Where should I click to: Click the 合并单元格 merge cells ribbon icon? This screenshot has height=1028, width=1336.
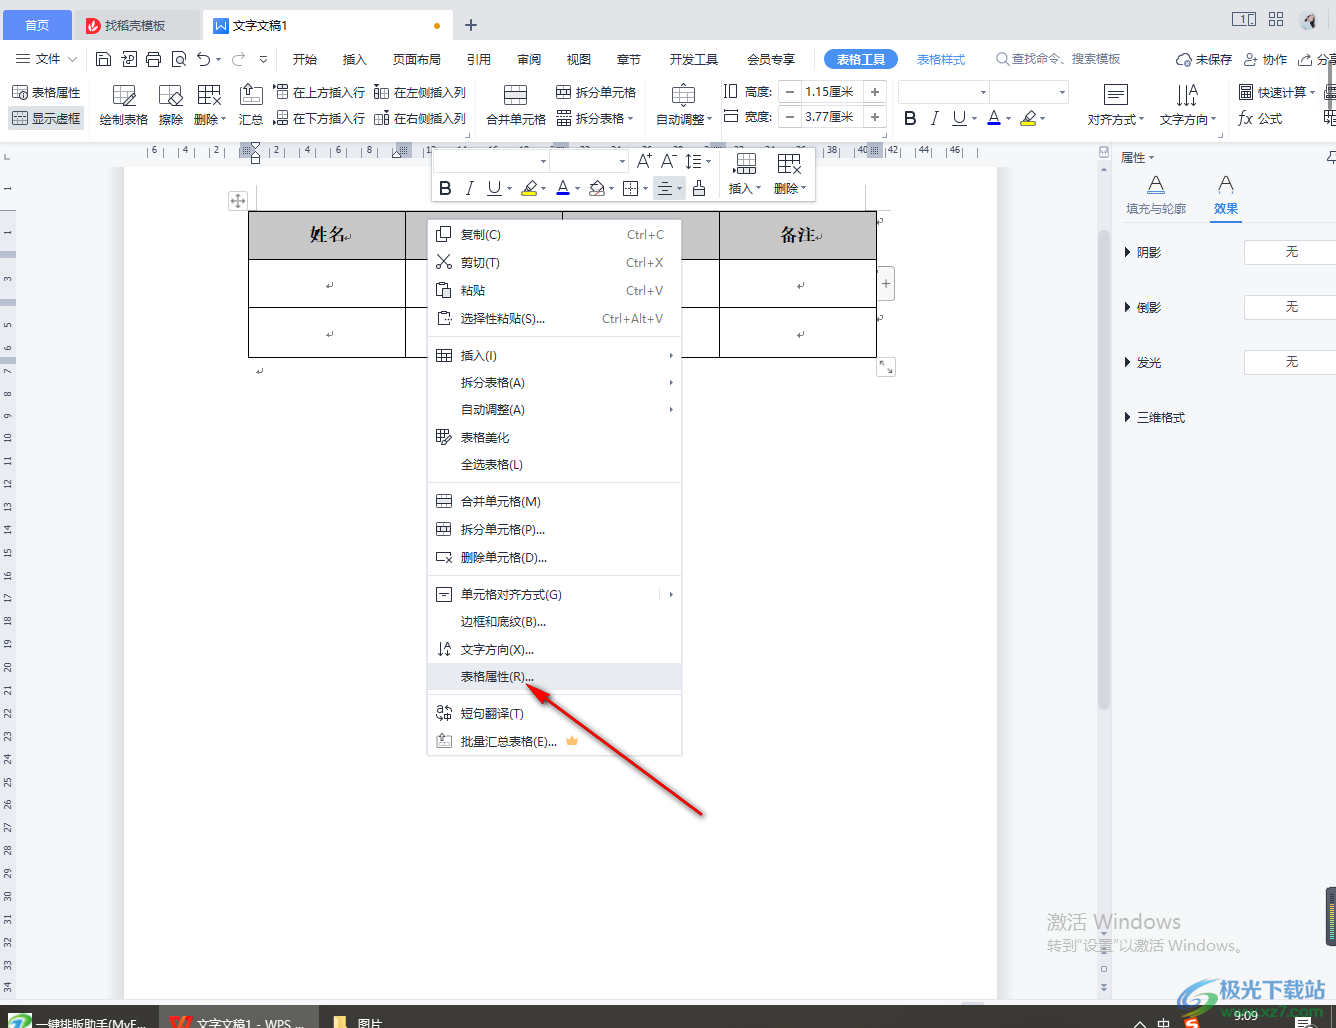[x=516, y=105]
